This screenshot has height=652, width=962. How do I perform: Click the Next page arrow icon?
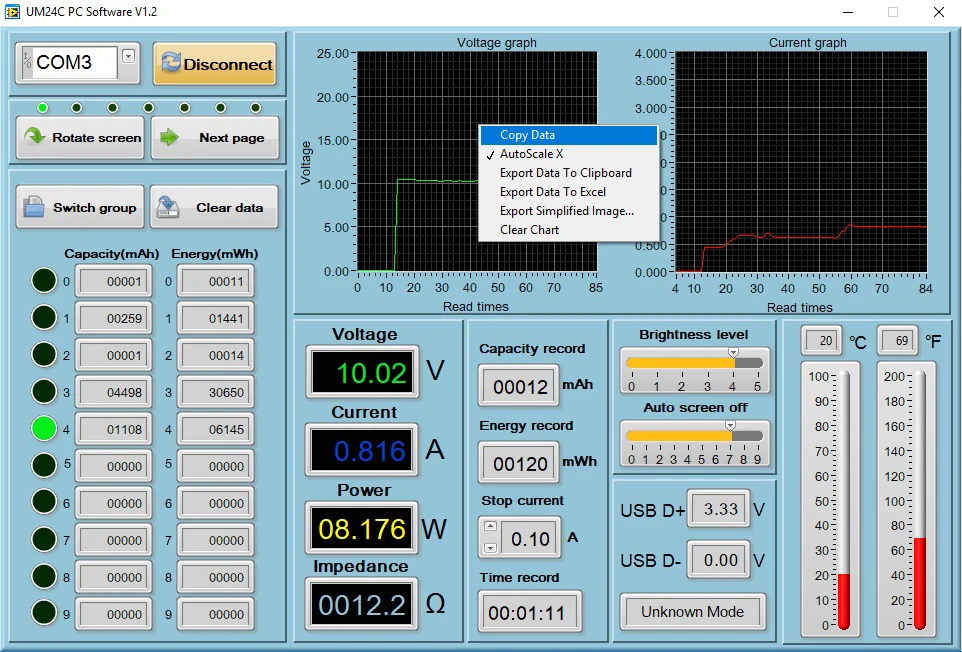point(170,137)
